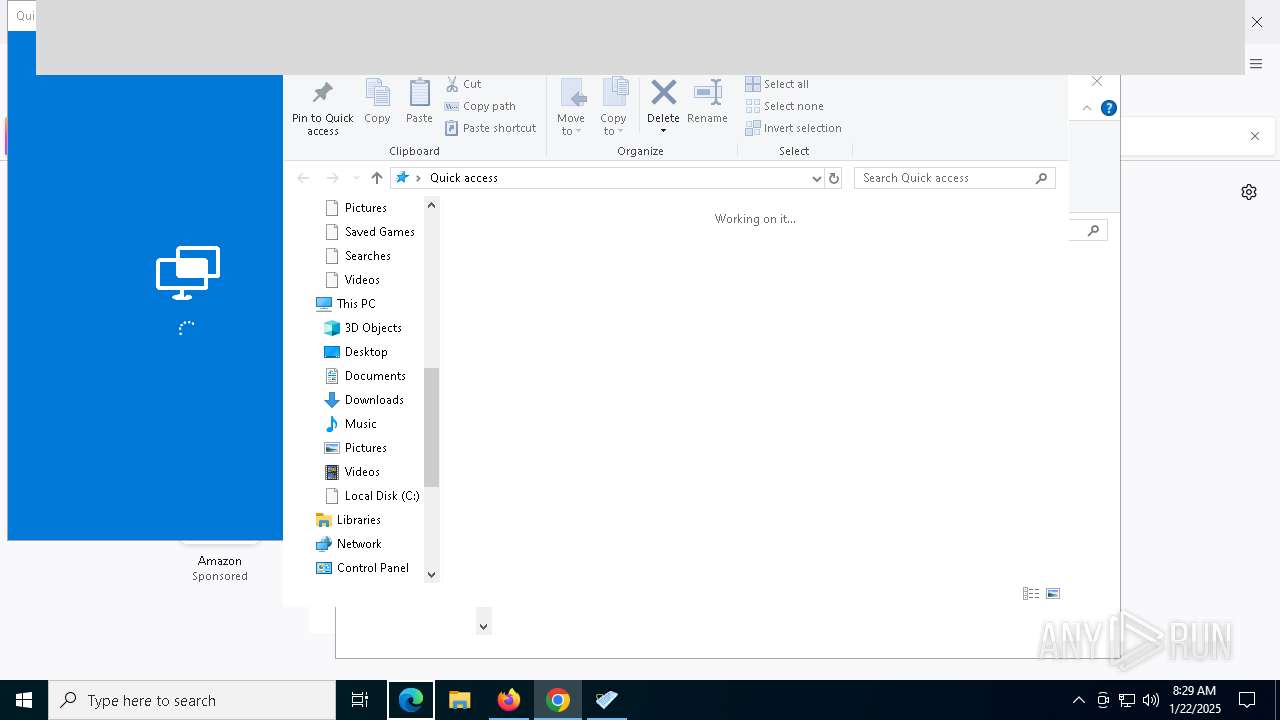Click the red X Delete icon
Viewport: 1280px width, 720px height.
(x=663, y=93)
